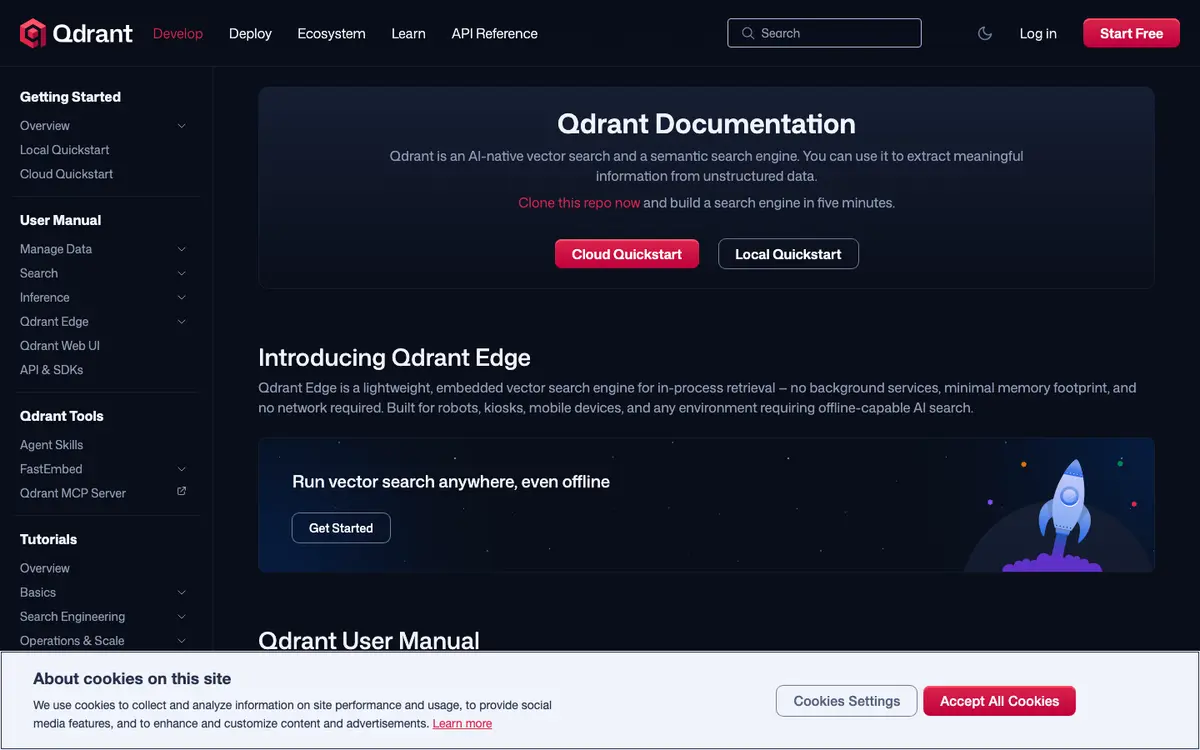This screenshot has width=1200, height=750.
Task: Click the Qdrant Documentation title
Action: [x=706, y=124]
